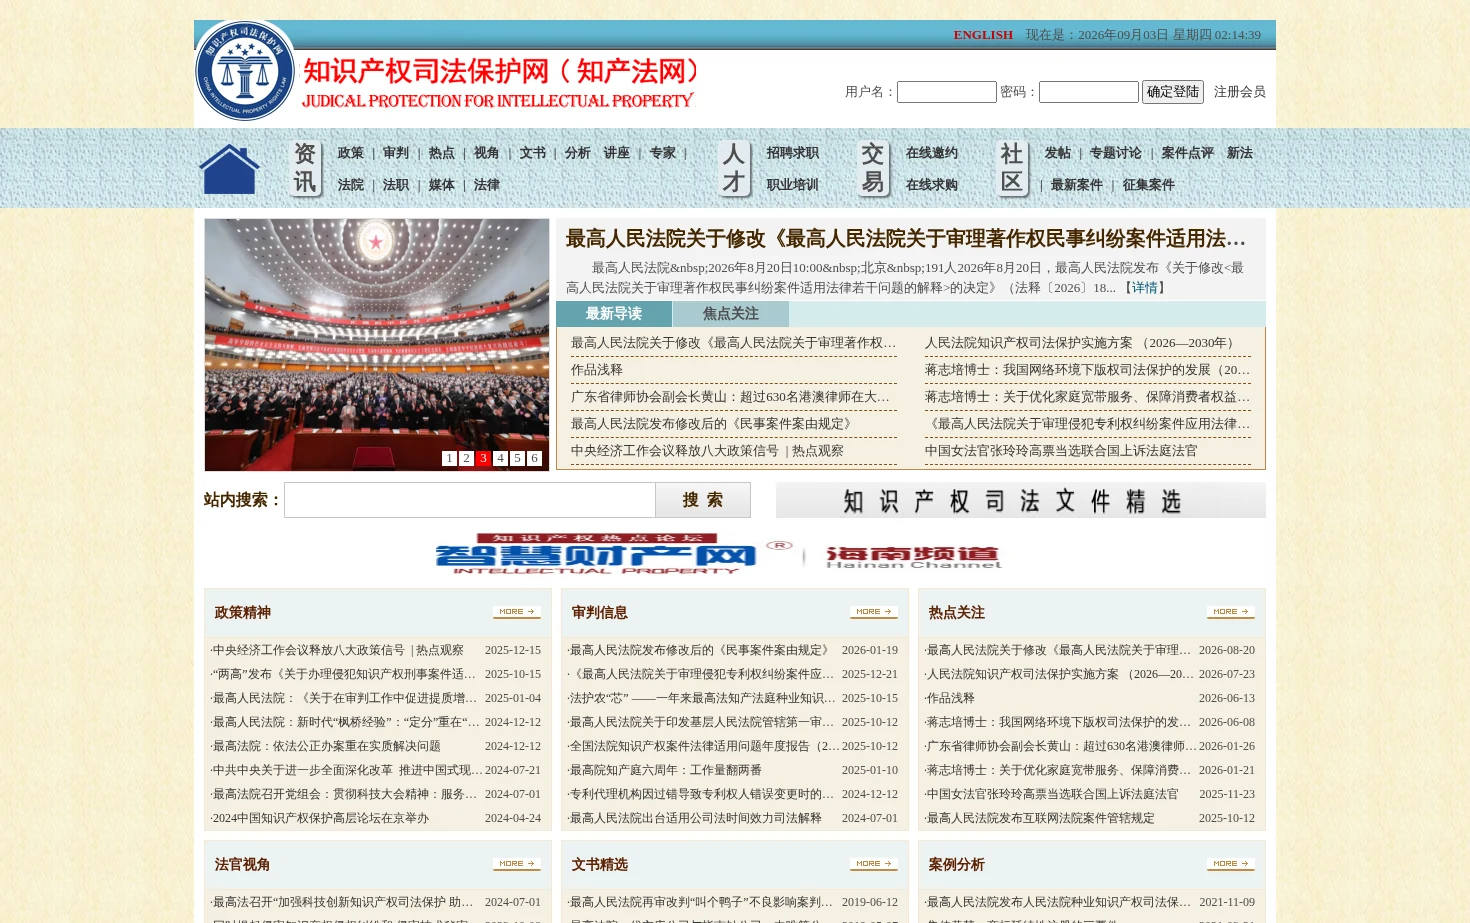Show slide 2 in the photo carousel
1470x923 pixels.
[466, 458]
